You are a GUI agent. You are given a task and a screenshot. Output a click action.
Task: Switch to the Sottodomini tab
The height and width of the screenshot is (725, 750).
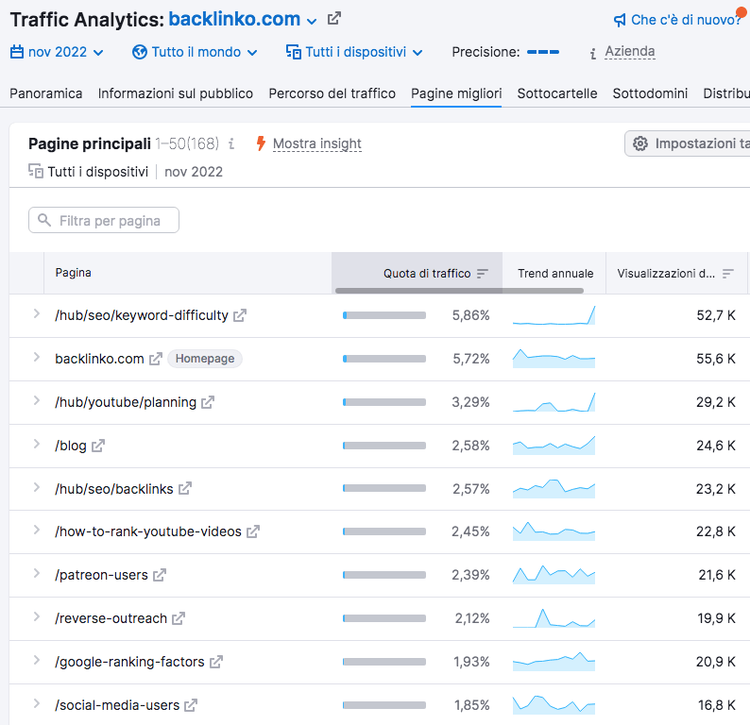[x=650, y=93]
